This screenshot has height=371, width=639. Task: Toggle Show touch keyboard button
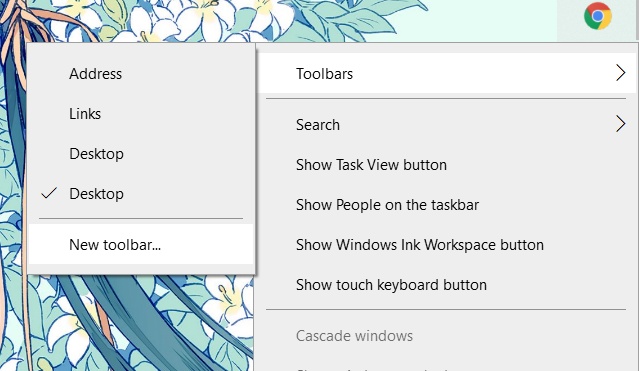[447, 285]
